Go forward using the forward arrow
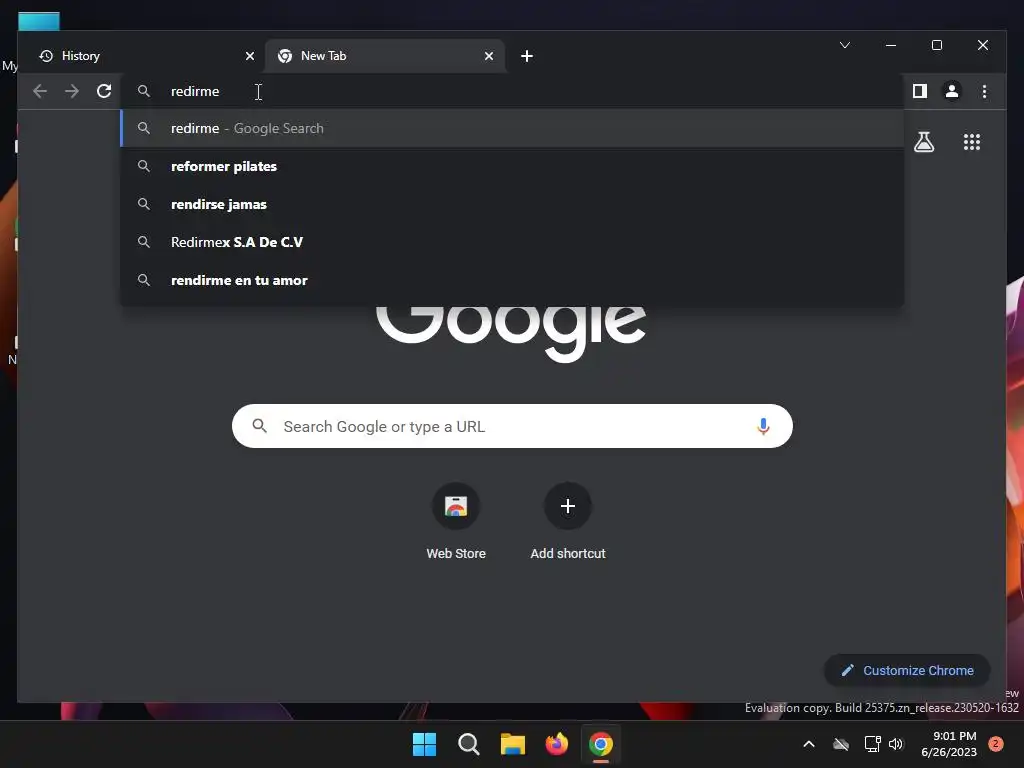Image resolution: width=1024 pixels, height=768 pixels. click(72, 91)
